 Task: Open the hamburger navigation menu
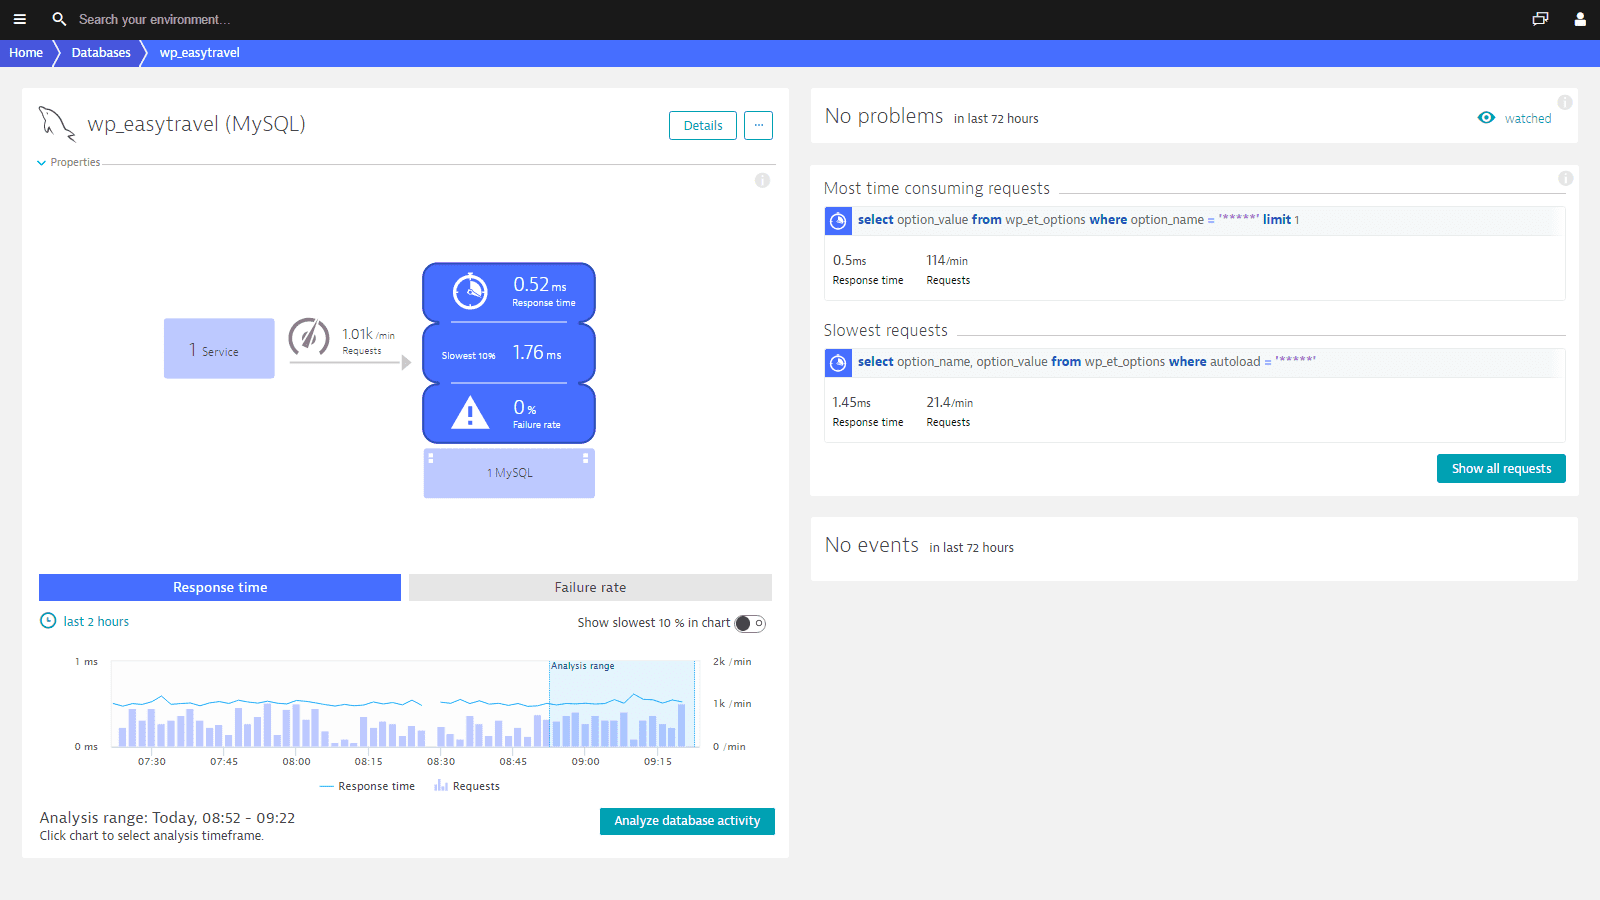(x=19, y=19)
